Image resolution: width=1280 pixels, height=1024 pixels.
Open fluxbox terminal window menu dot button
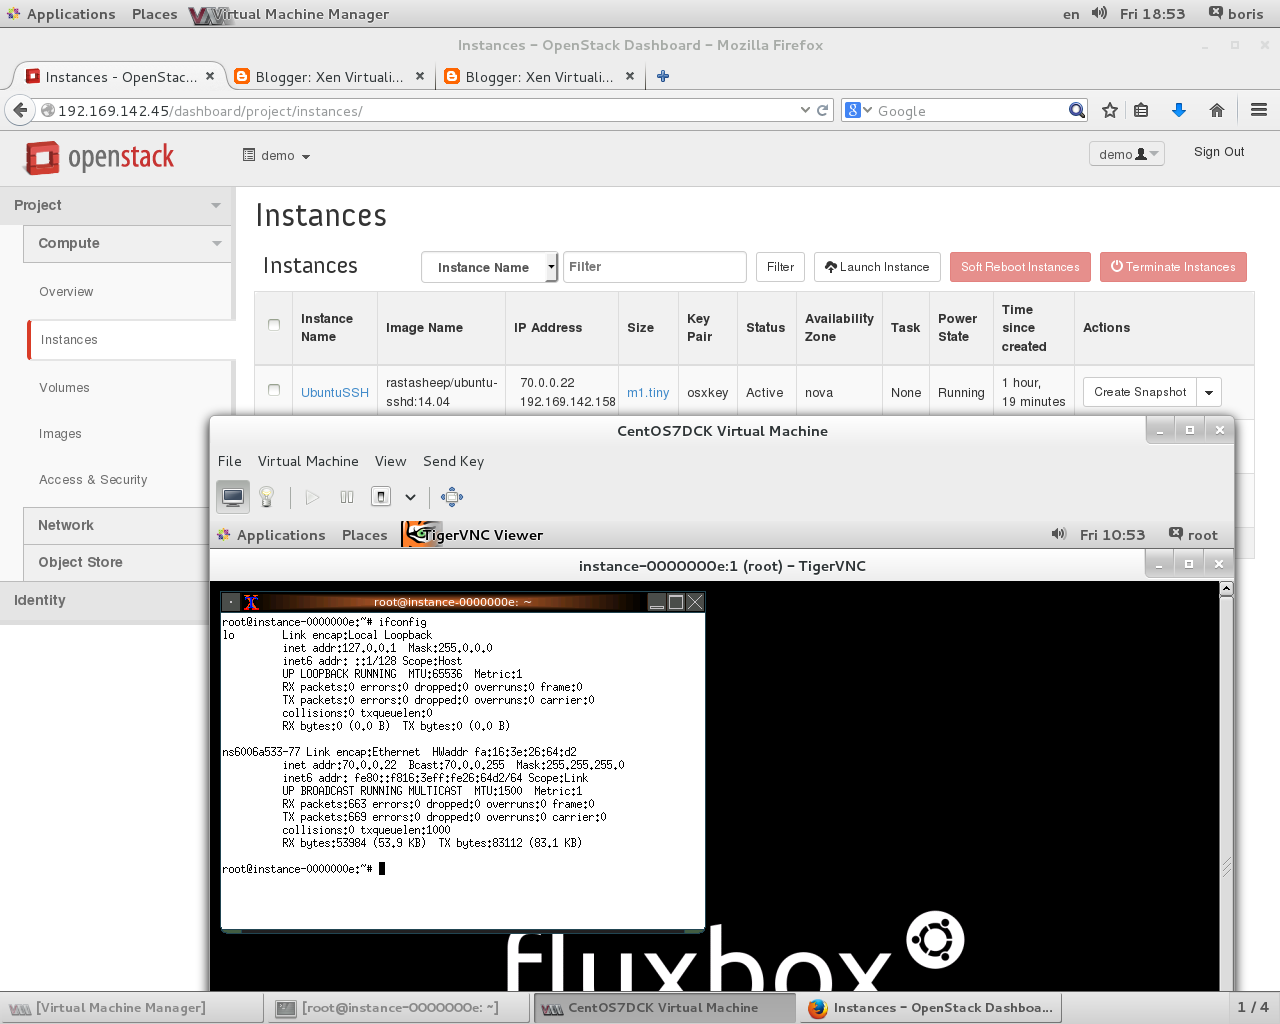pos(231,602)
